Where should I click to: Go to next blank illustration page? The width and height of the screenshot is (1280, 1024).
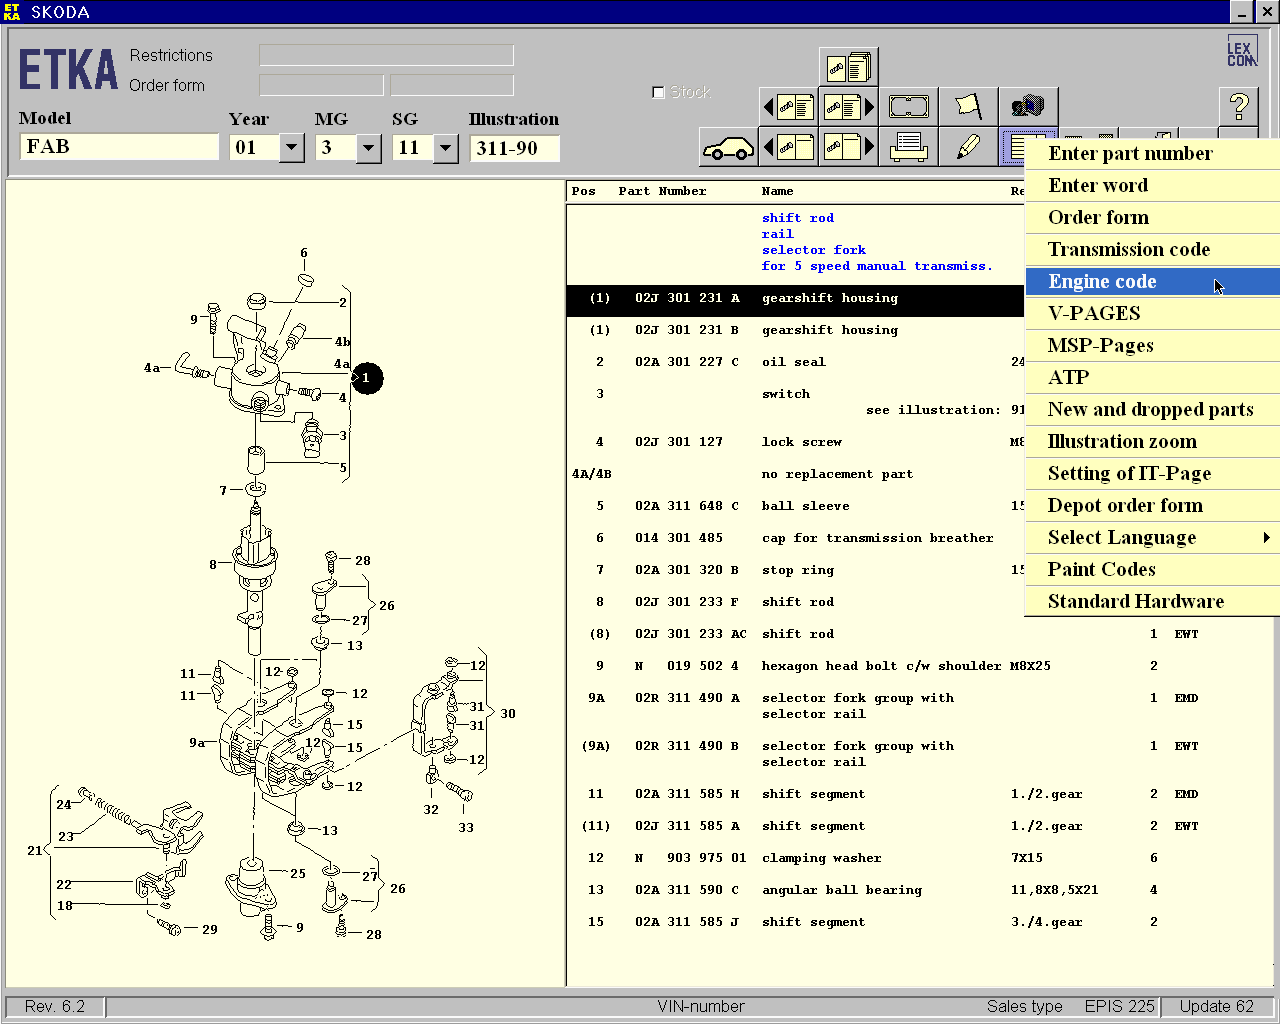click(849, 147)
